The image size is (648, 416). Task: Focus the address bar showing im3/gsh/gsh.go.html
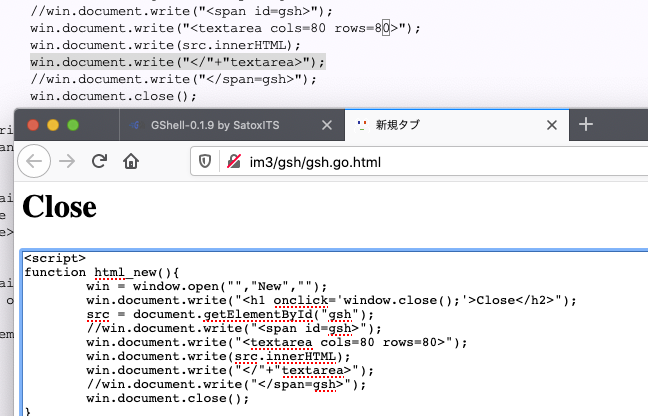click(400, 161)
